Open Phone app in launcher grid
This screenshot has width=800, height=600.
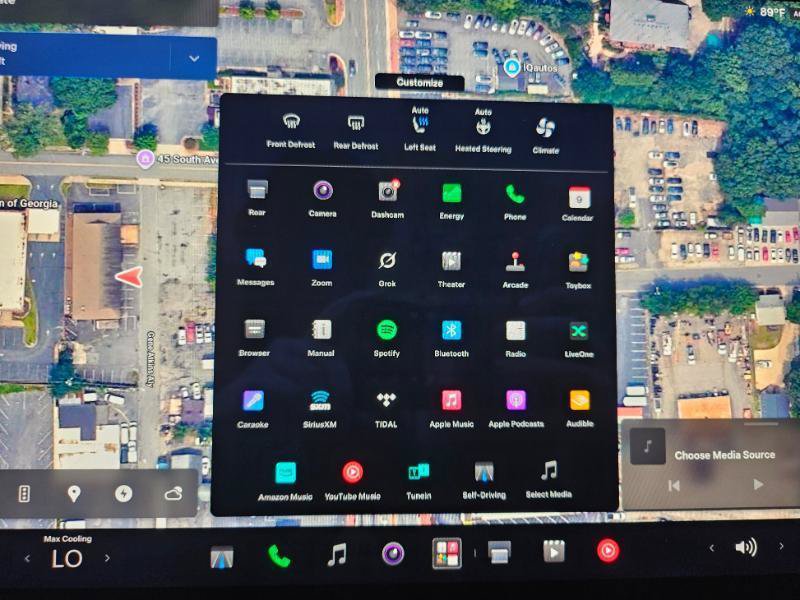515,202
